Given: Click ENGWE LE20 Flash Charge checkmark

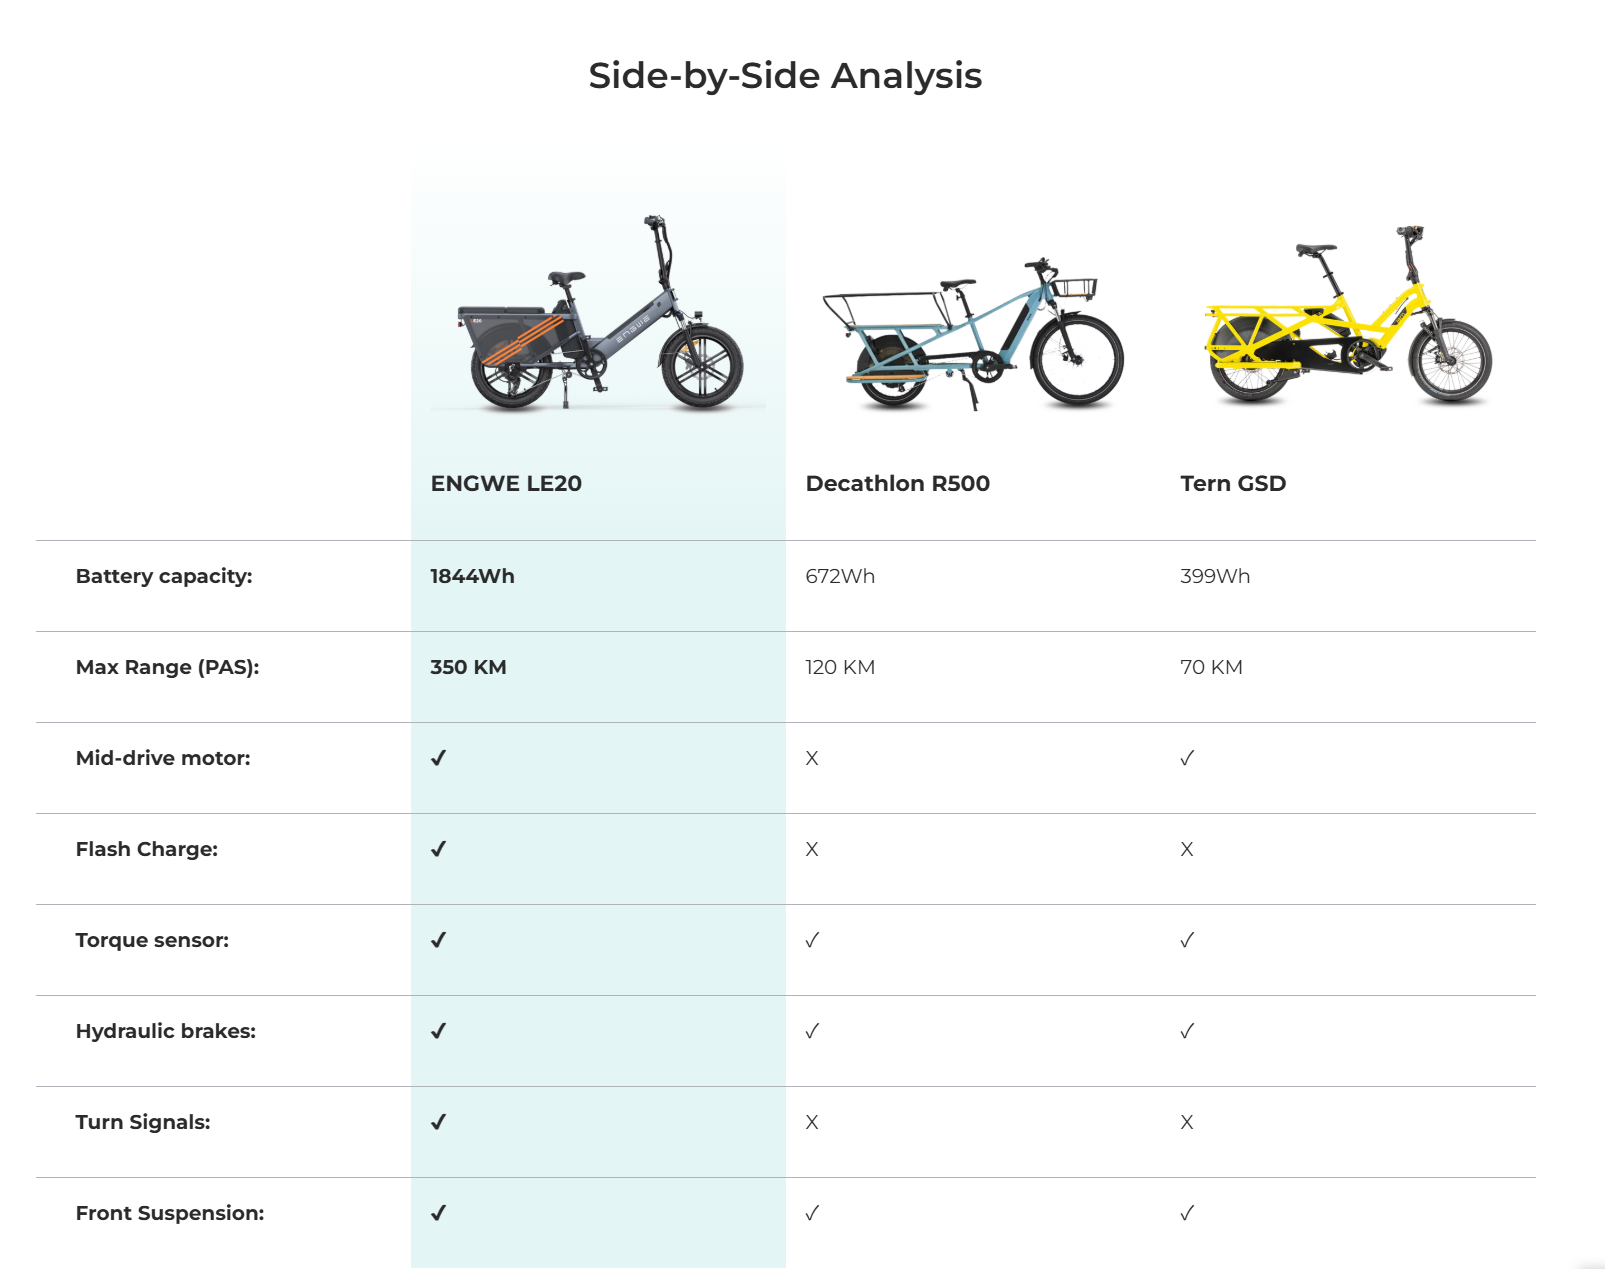Looking at the screenshot, I should [x=438, y=849].
